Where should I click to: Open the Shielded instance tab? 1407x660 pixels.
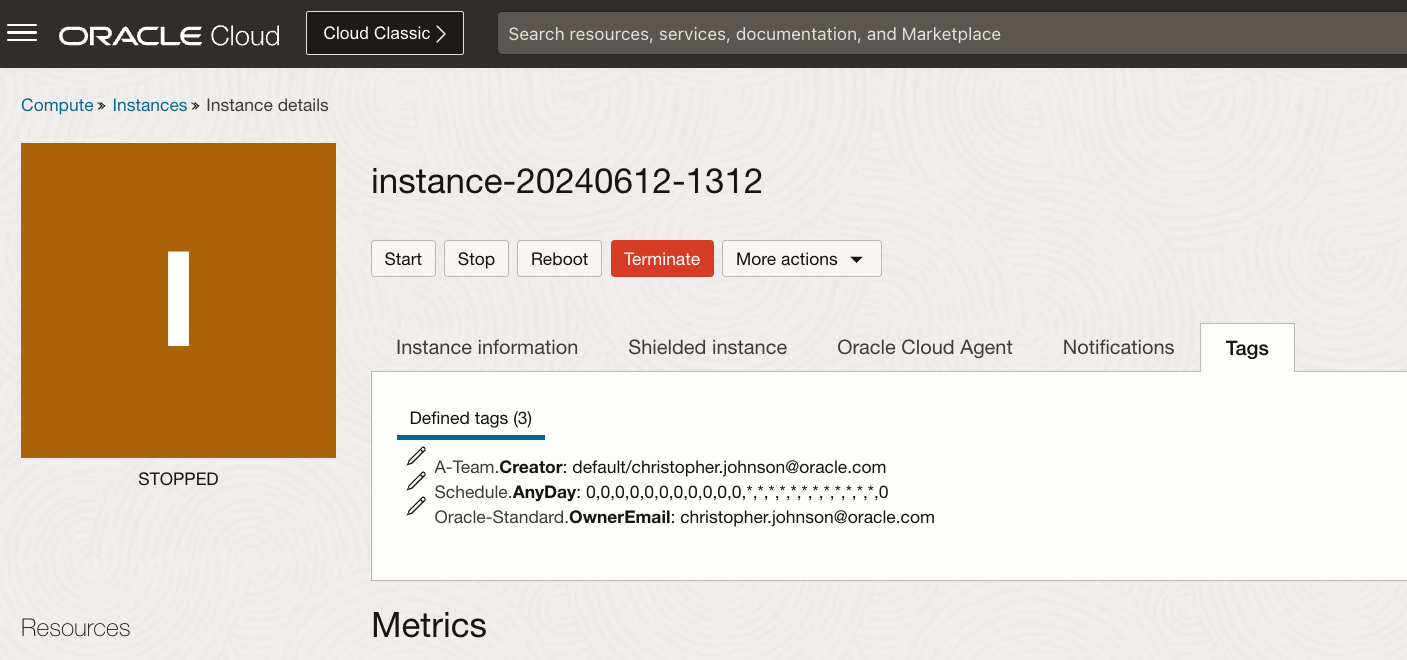pyautogui.click(x=707, y=347)
